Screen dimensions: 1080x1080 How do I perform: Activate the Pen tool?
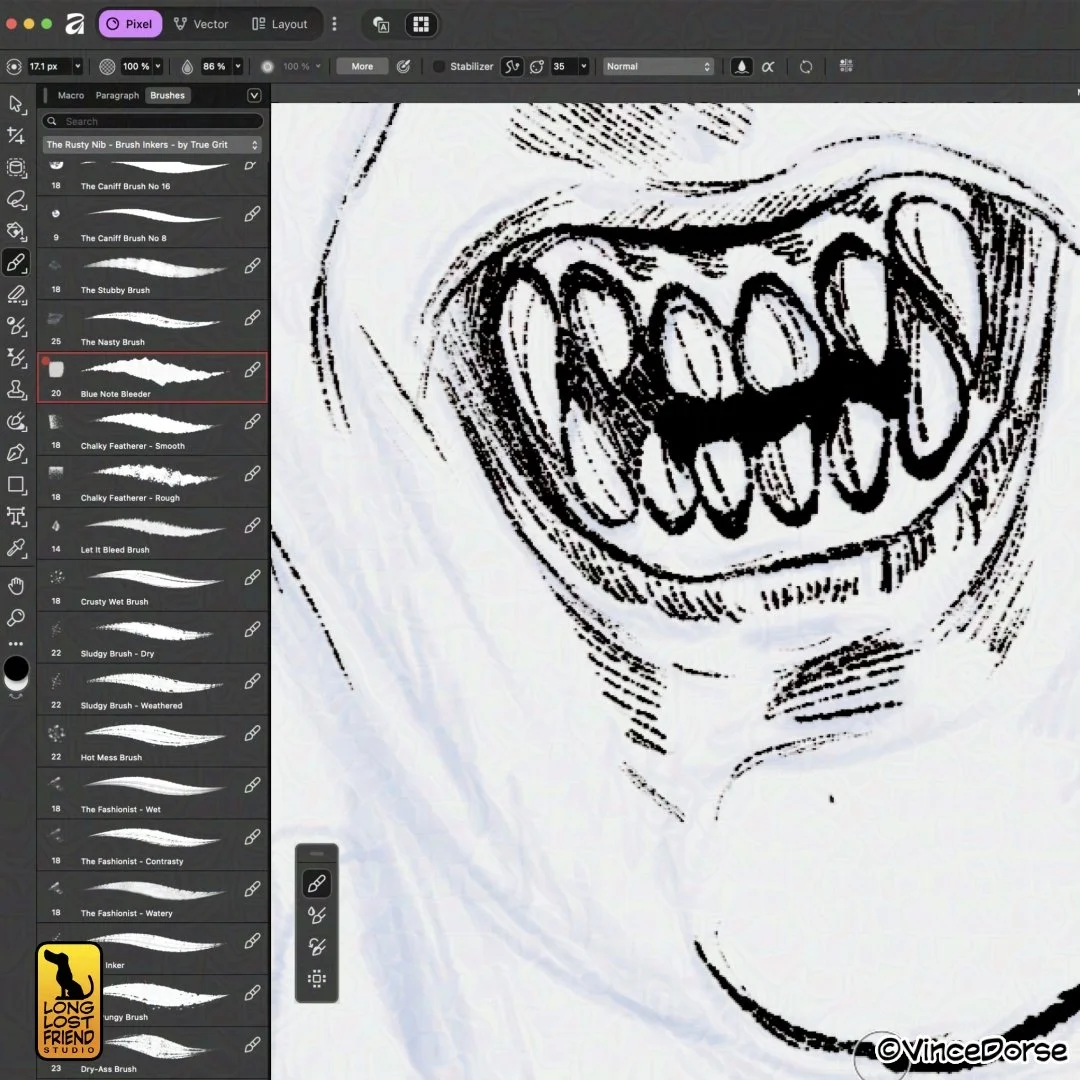click(16, 453)
